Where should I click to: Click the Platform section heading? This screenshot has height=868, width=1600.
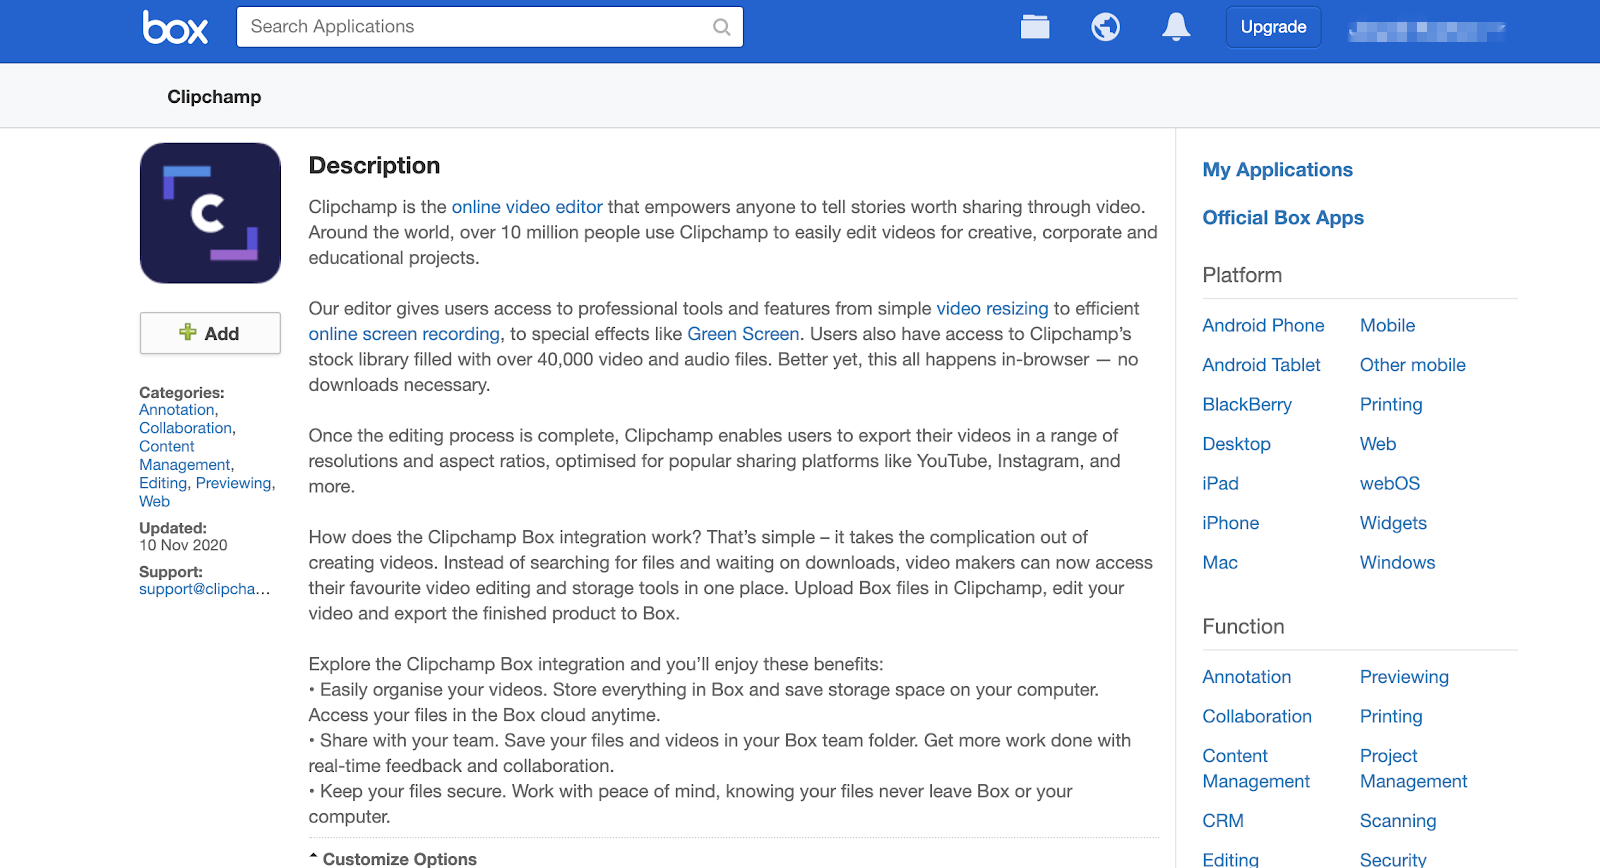coord(1242,275)
